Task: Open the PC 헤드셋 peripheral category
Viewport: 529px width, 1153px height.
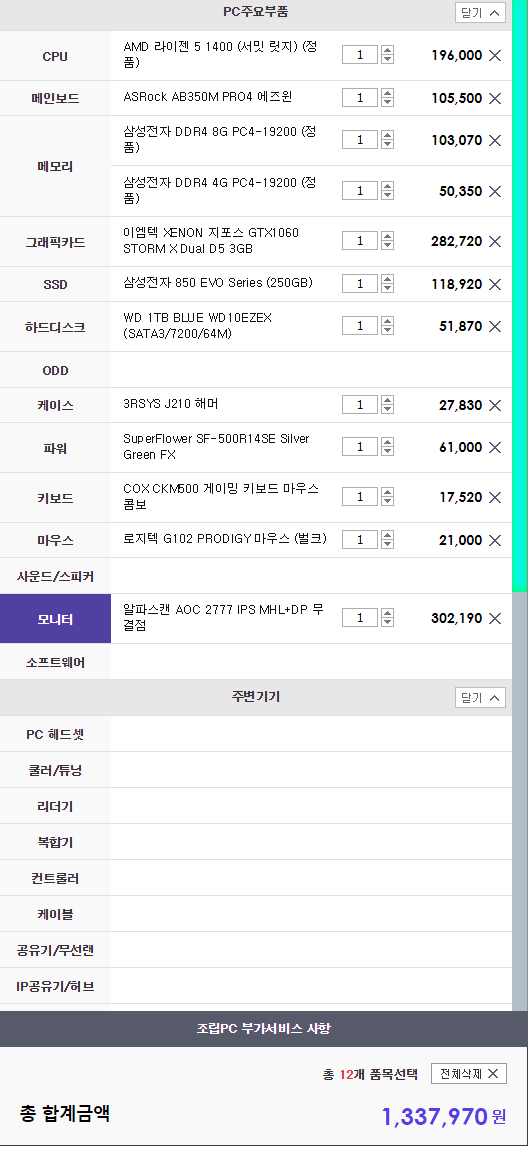Action: (55, 735)
